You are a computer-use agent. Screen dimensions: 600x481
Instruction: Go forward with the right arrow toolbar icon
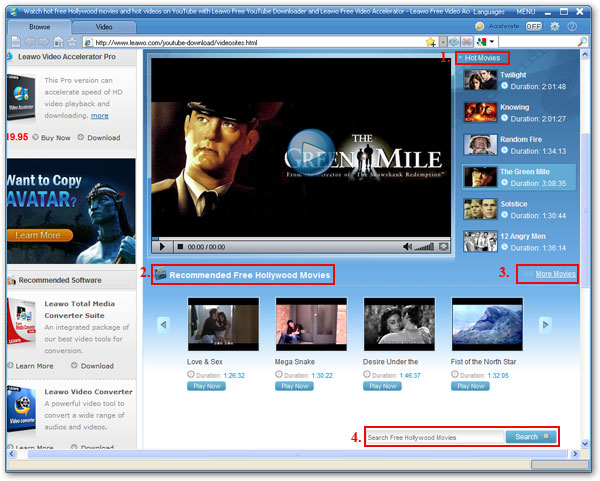click(x=44, y=42)
